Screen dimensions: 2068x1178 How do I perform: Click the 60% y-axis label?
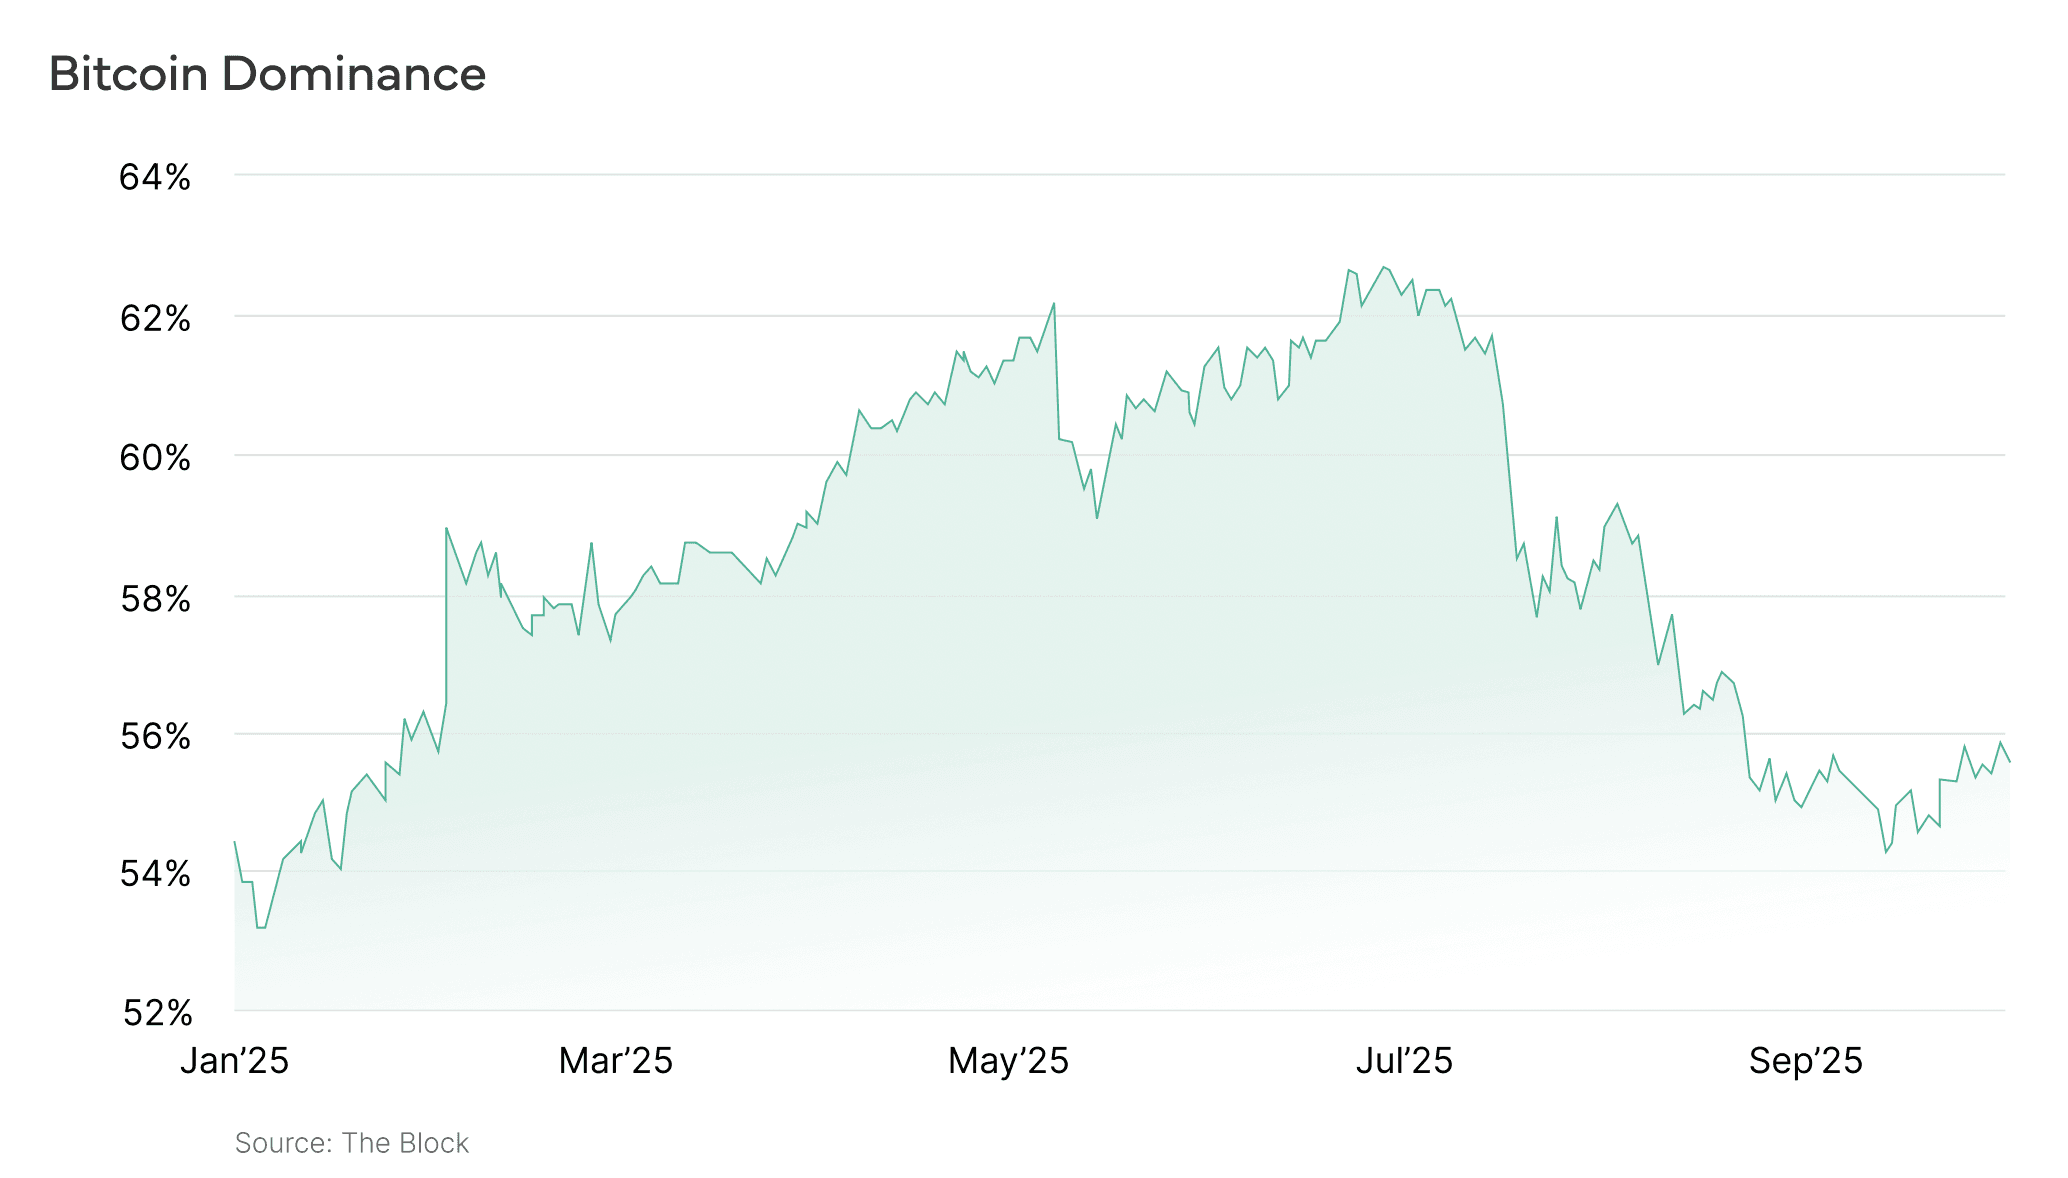click(x=155, y=458)
